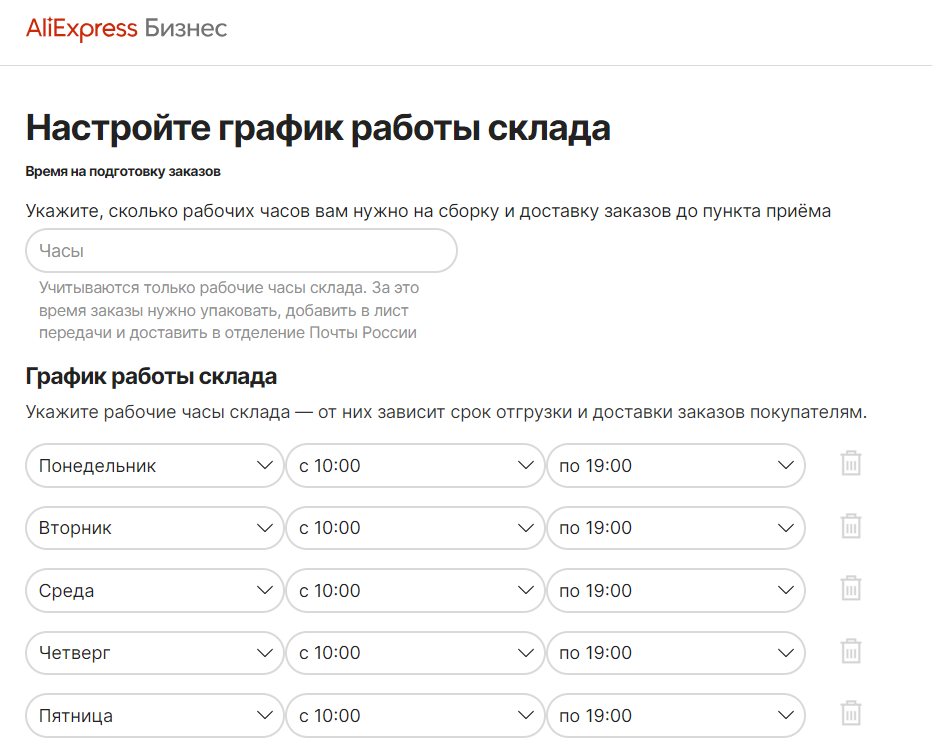
Task: Open Friday start time 'с 10:00' dropdown
Action: (415, 716)
